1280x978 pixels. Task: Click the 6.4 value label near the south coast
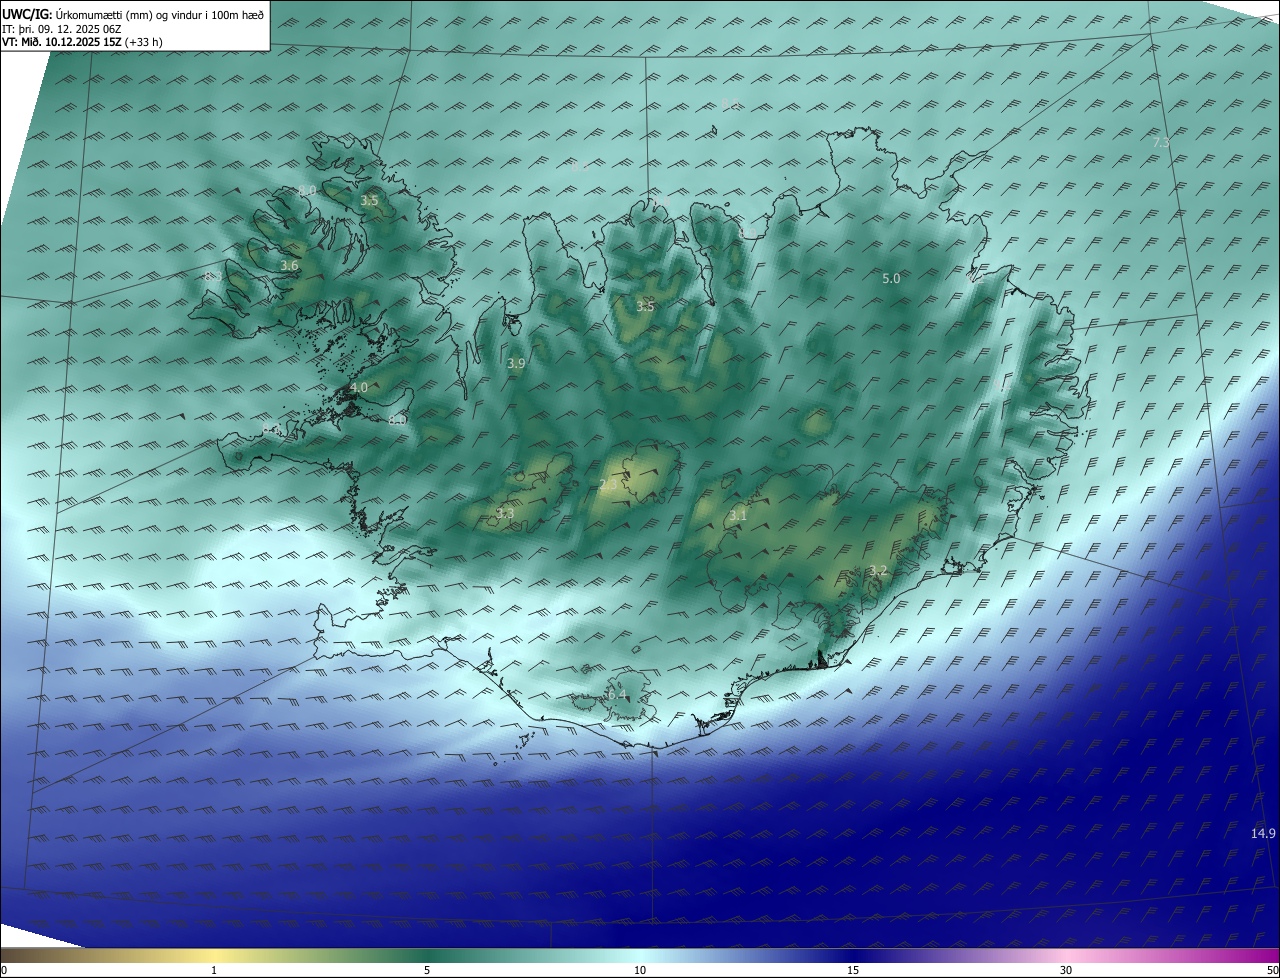tap(617, 694)
